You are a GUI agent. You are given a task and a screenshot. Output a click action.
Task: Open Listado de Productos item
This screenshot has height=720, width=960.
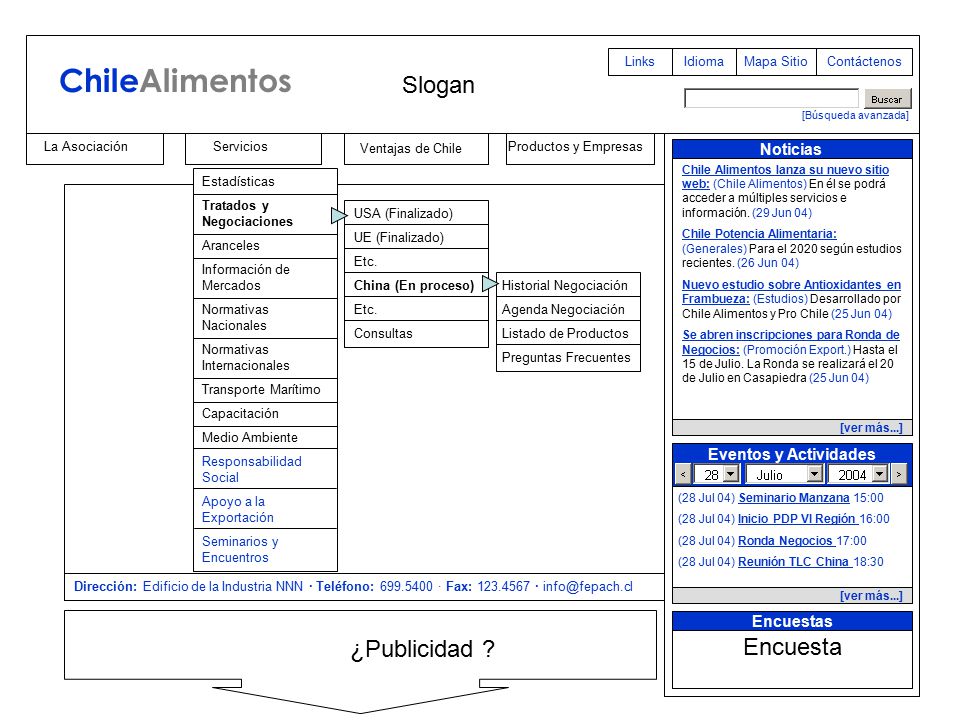pyautogui.click(x=568, y=334)
